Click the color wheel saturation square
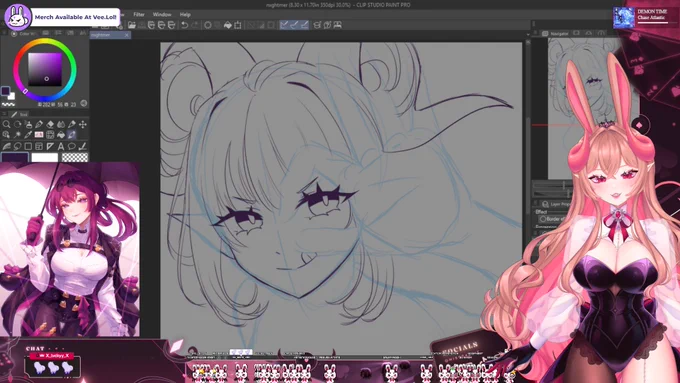This screenshot has height=383, width=680. pyautogui.click(x=45, y=69)
